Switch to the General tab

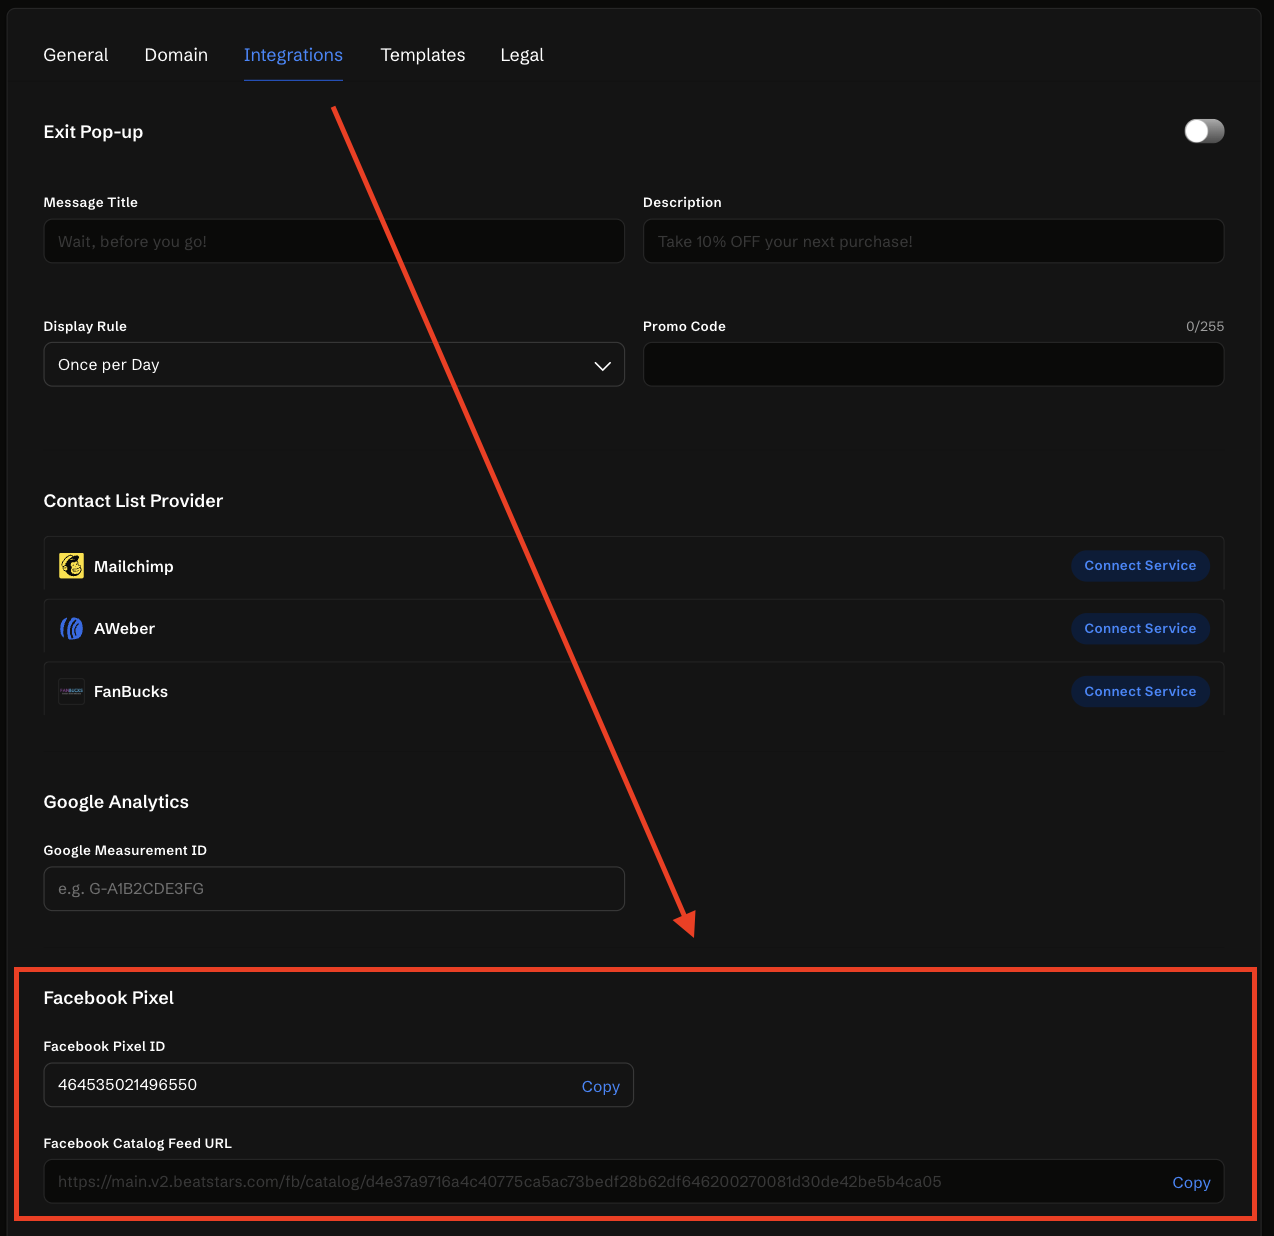(76, 55)
